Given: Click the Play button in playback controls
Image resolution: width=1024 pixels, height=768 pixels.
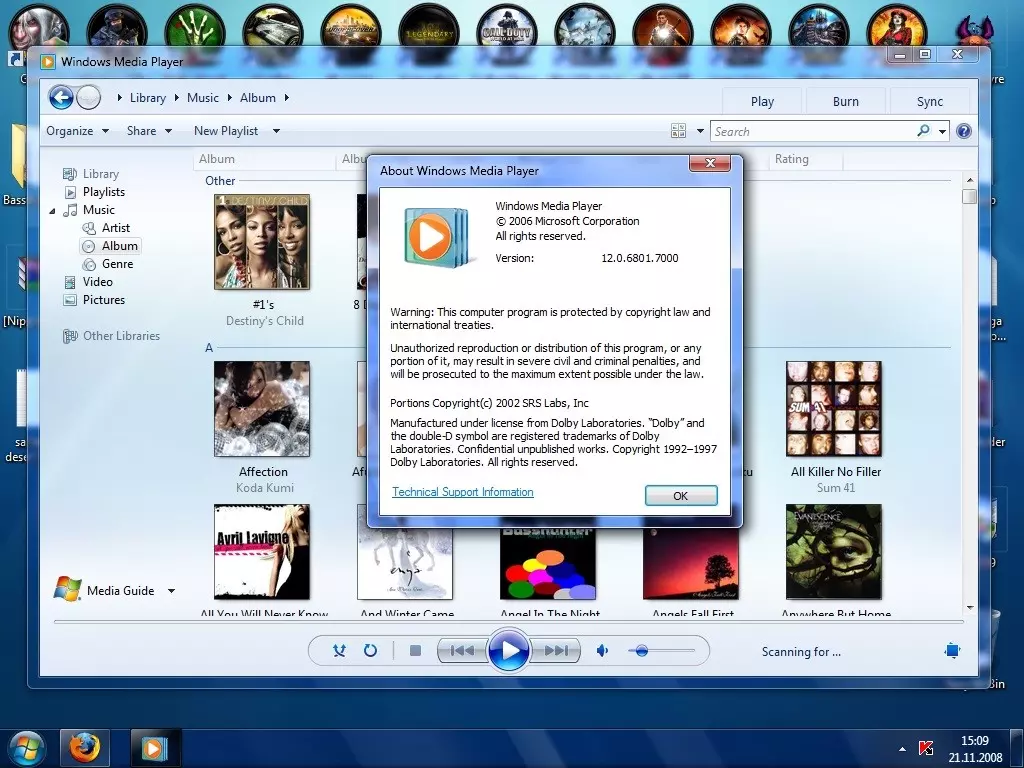Looking at the screenshot, I should pos(509,651).
